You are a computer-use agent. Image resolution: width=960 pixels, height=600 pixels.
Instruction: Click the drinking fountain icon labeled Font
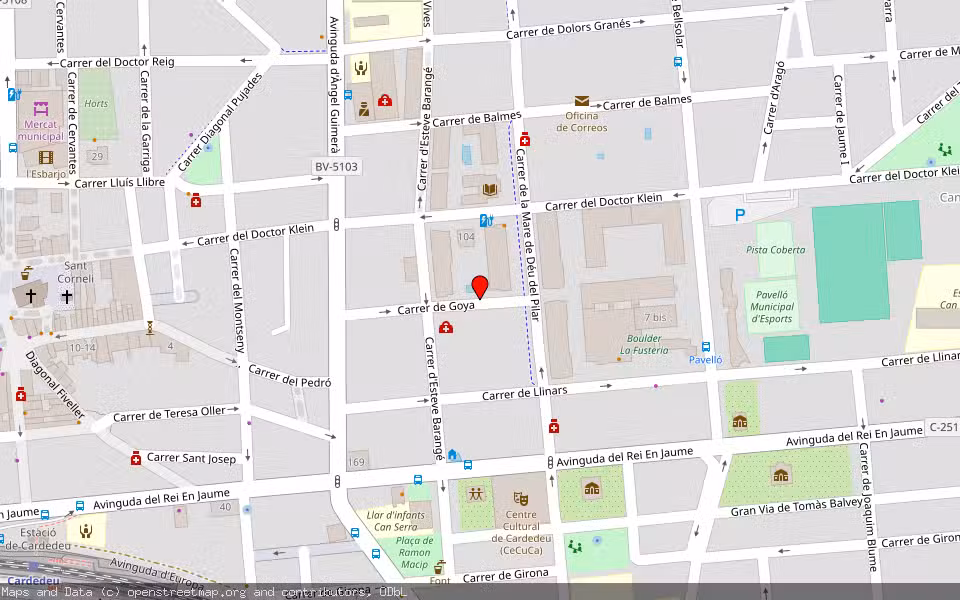[439, 568]
